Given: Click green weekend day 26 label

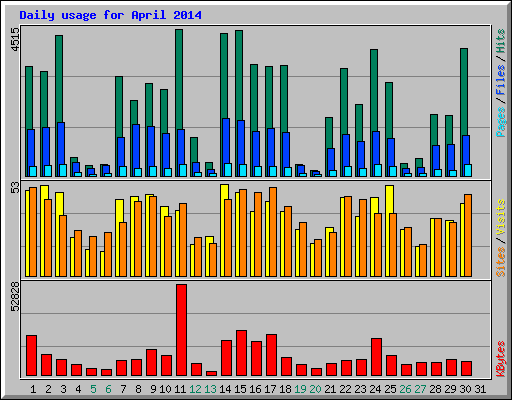Looking at the screenshot, I should tap(405, 389).
